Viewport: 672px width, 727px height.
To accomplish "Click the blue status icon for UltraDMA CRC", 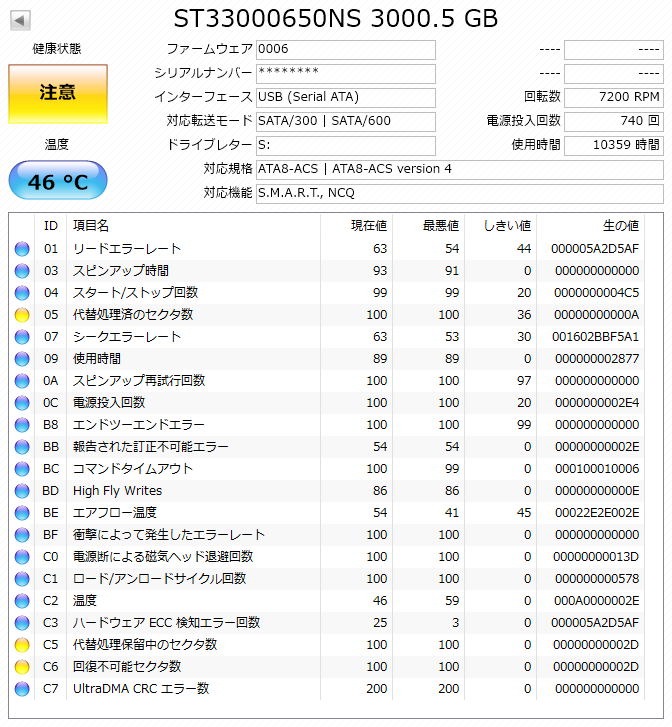I will 22,689.
